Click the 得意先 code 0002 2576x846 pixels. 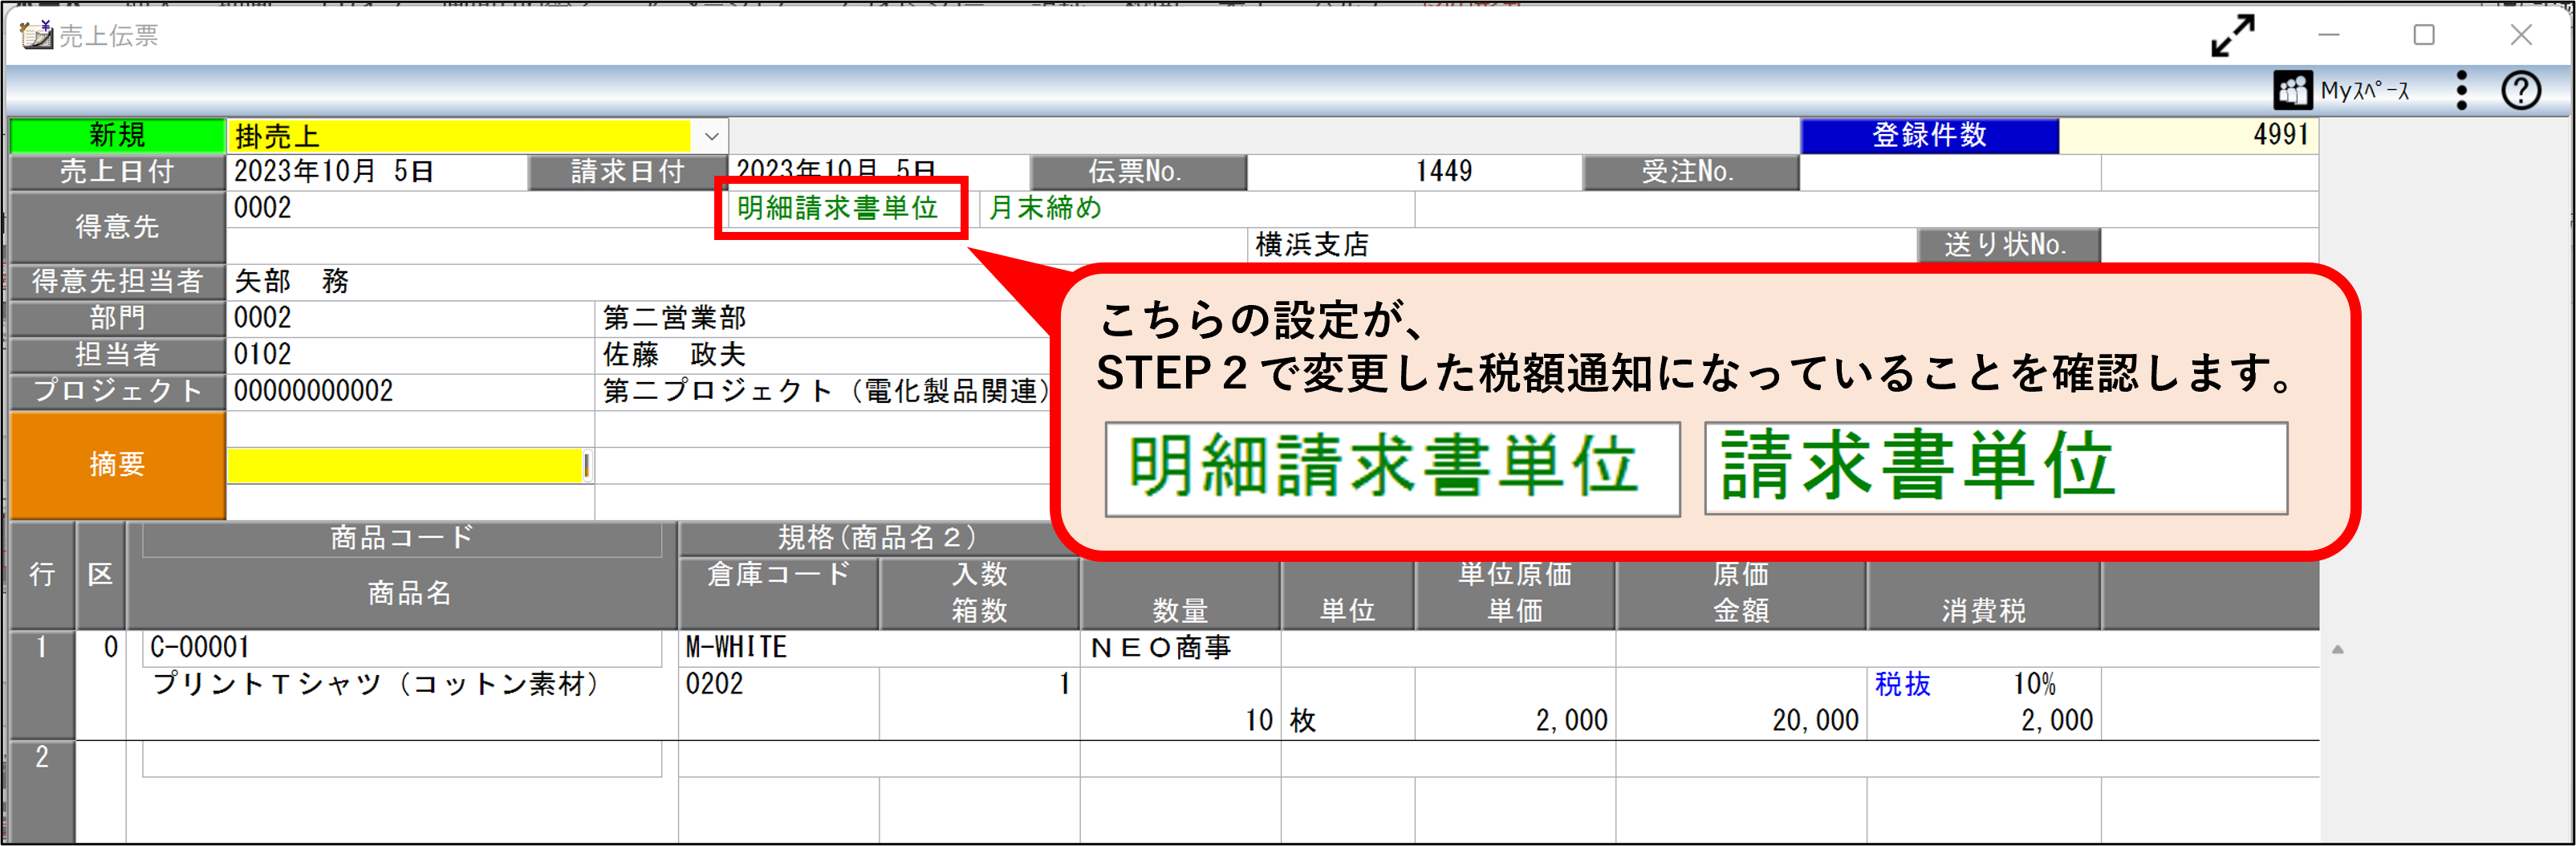coord(262,208)
